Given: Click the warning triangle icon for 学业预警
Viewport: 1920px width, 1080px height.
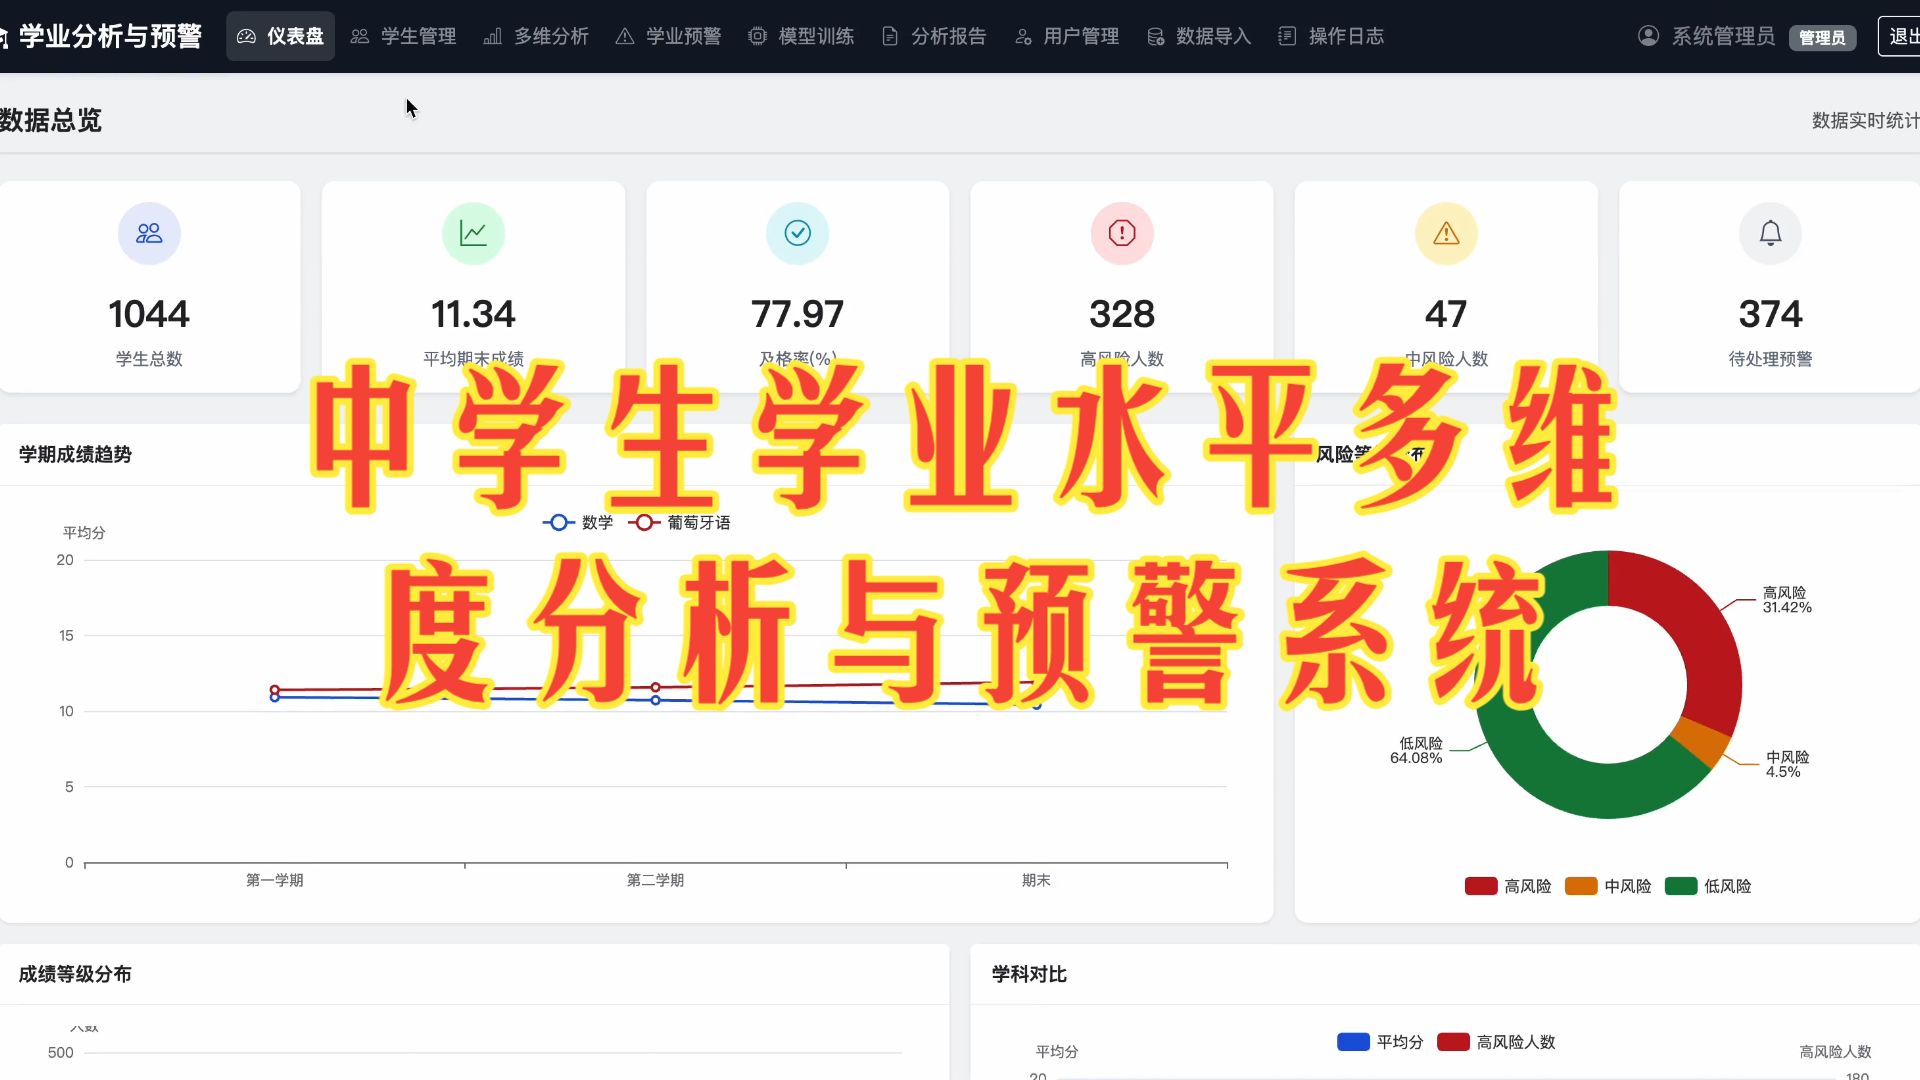Looking at the screenshot, I should click(x=625, y=36).
